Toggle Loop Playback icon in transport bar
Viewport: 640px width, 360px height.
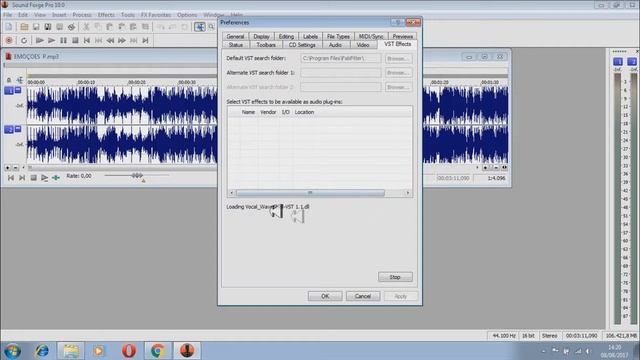point(24,40)
